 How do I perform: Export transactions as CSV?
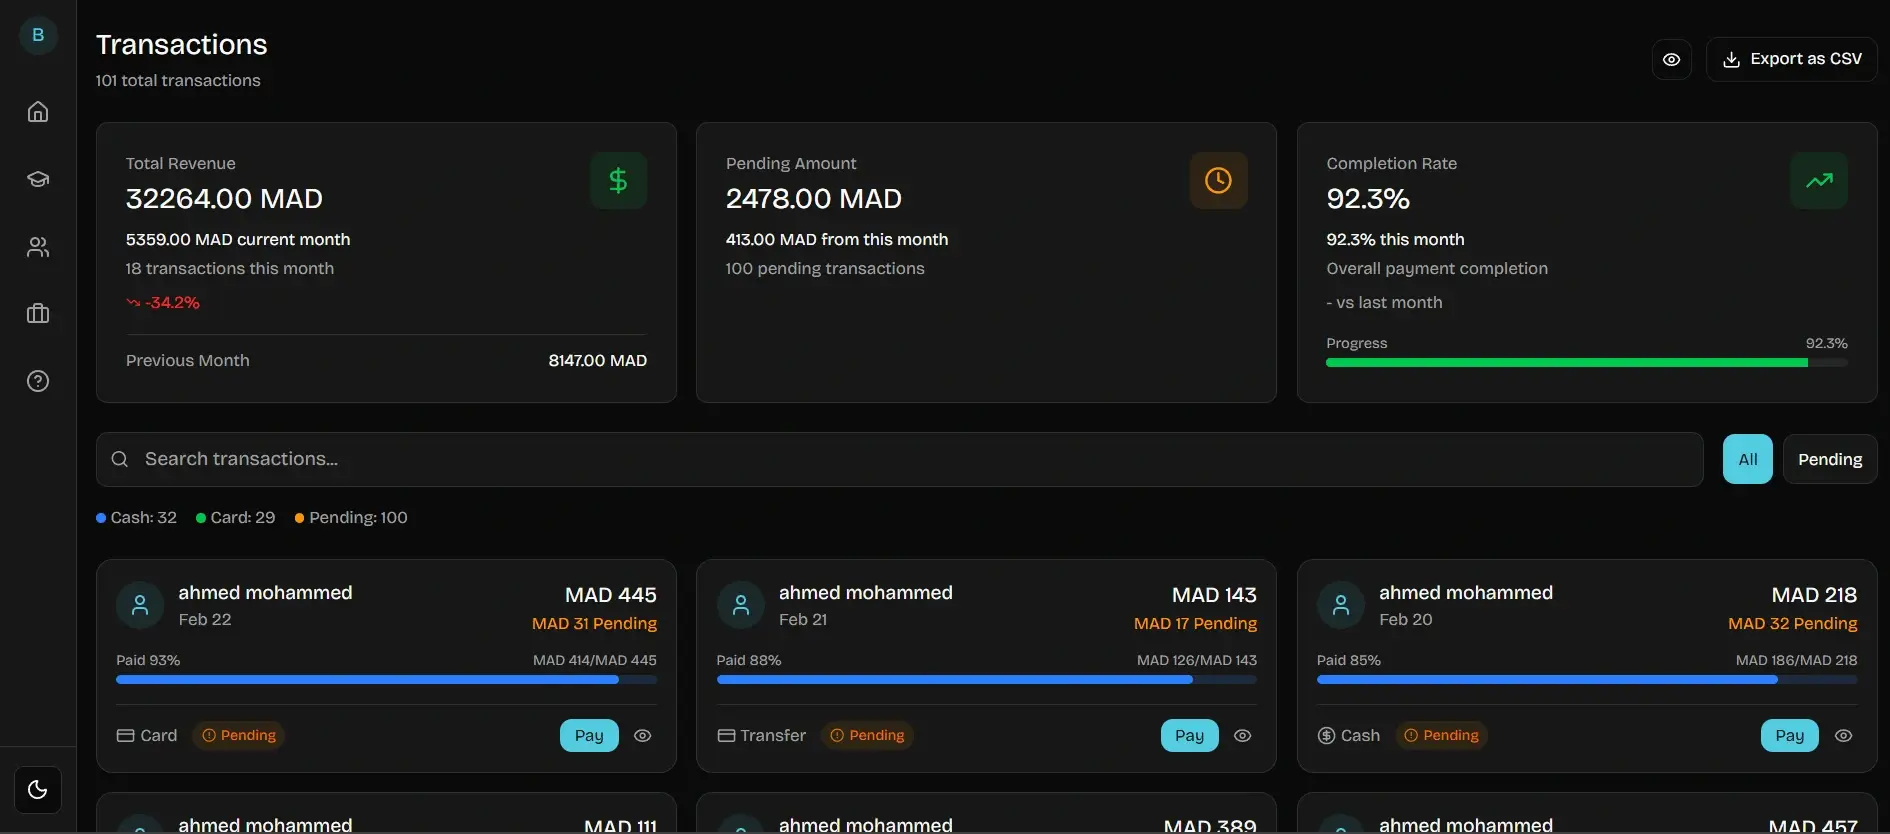pyautogui.click(x=1791, y=60)
